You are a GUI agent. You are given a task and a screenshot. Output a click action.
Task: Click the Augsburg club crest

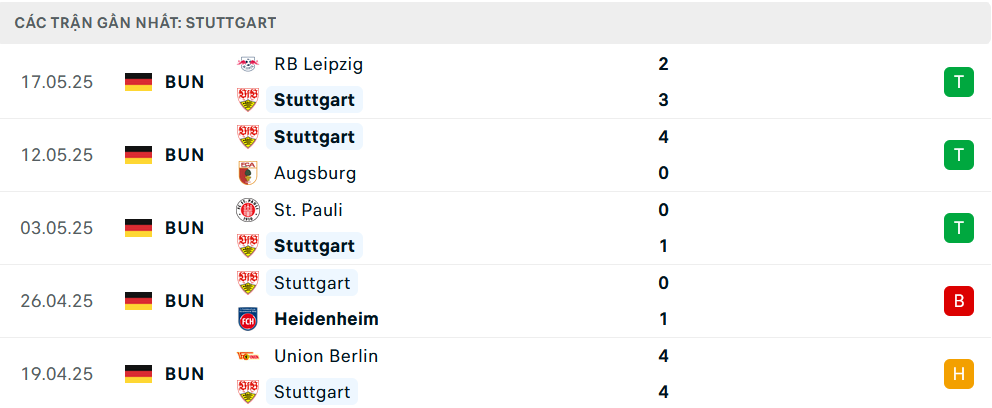[x=247, y=173]
